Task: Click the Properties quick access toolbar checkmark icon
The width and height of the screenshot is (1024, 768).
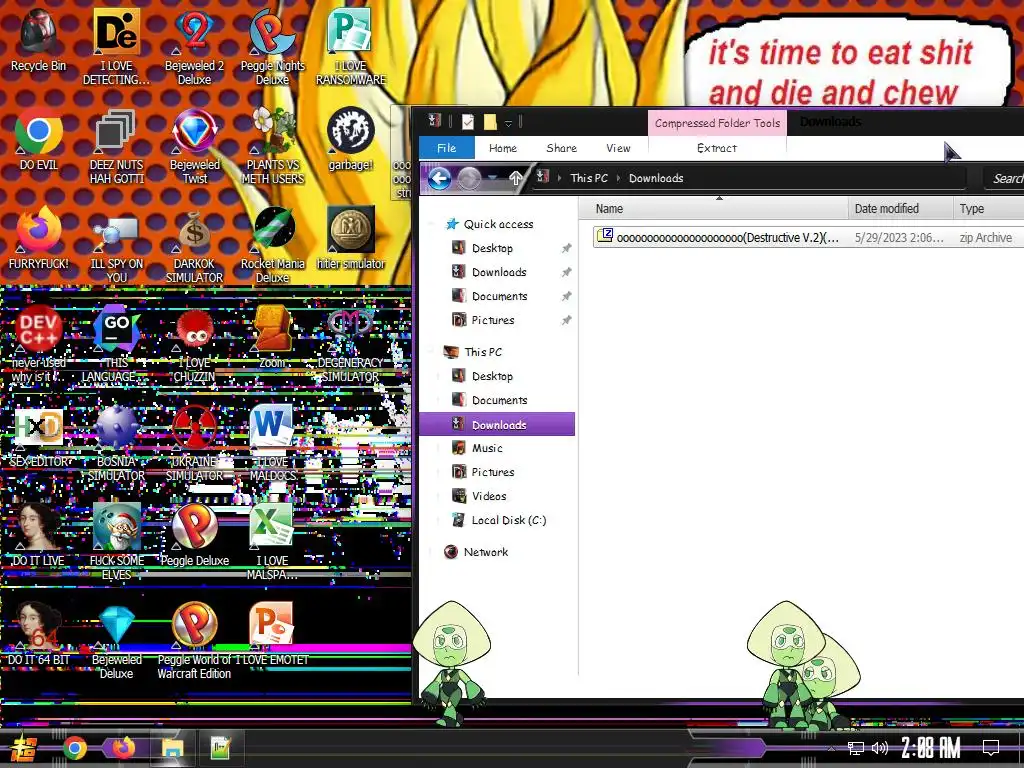Action: [468, 121]
